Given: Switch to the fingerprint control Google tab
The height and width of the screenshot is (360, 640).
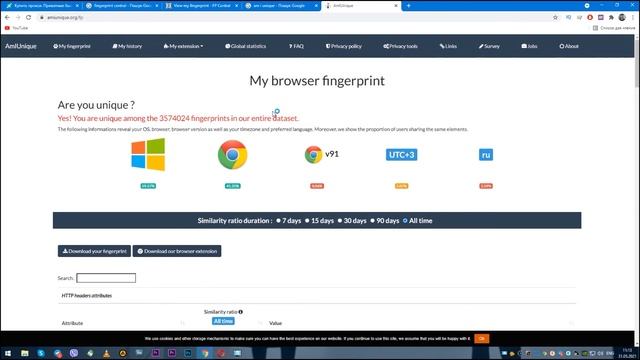Looking at the screenshot, I should click(x=122, y=6).
